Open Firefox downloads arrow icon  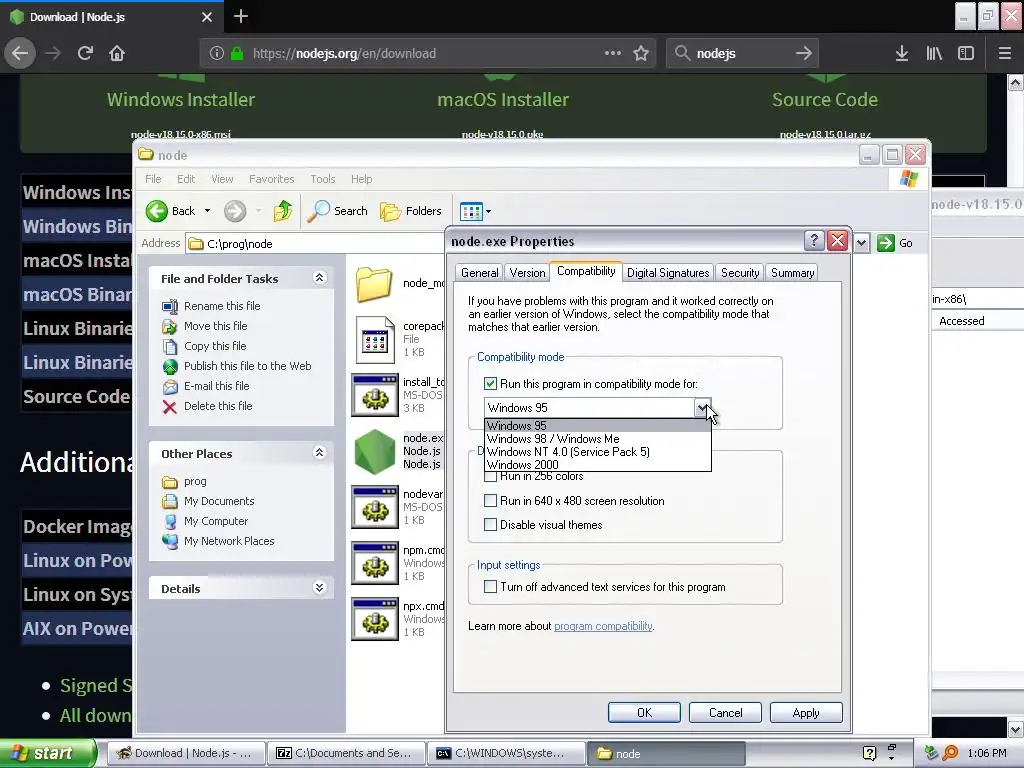tap(902, 53)
